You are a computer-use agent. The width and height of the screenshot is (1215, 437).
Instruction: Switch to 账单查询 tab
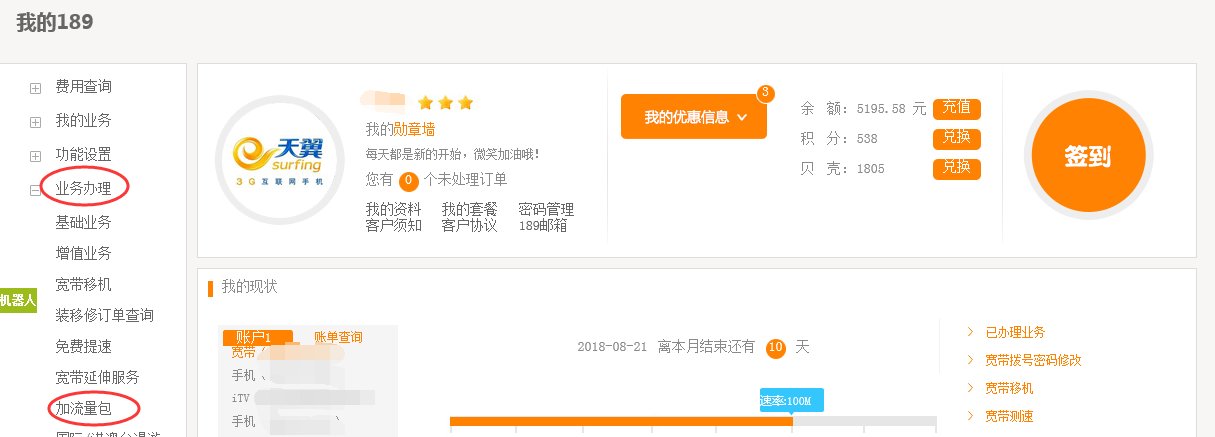pyautogui.click(x=338, y=338)
